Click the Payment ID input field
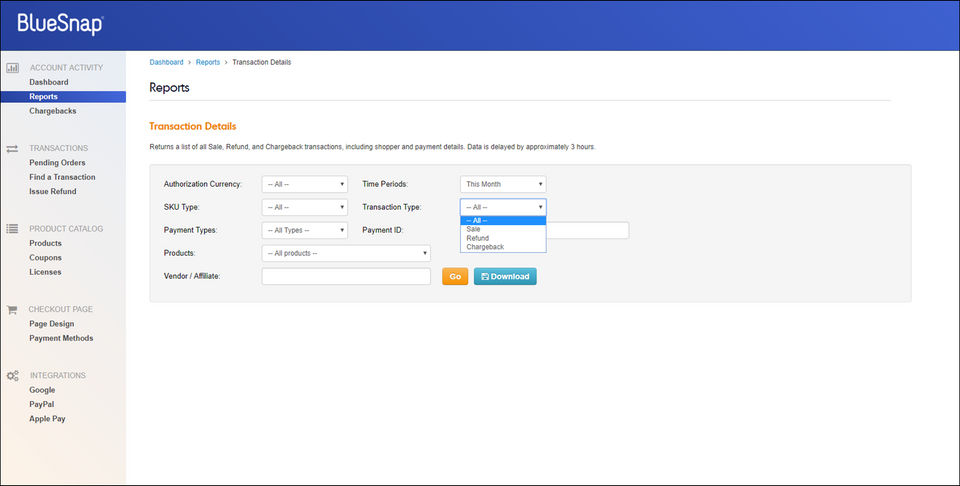This screenshot has height=486, width=960. coord(587,230)
